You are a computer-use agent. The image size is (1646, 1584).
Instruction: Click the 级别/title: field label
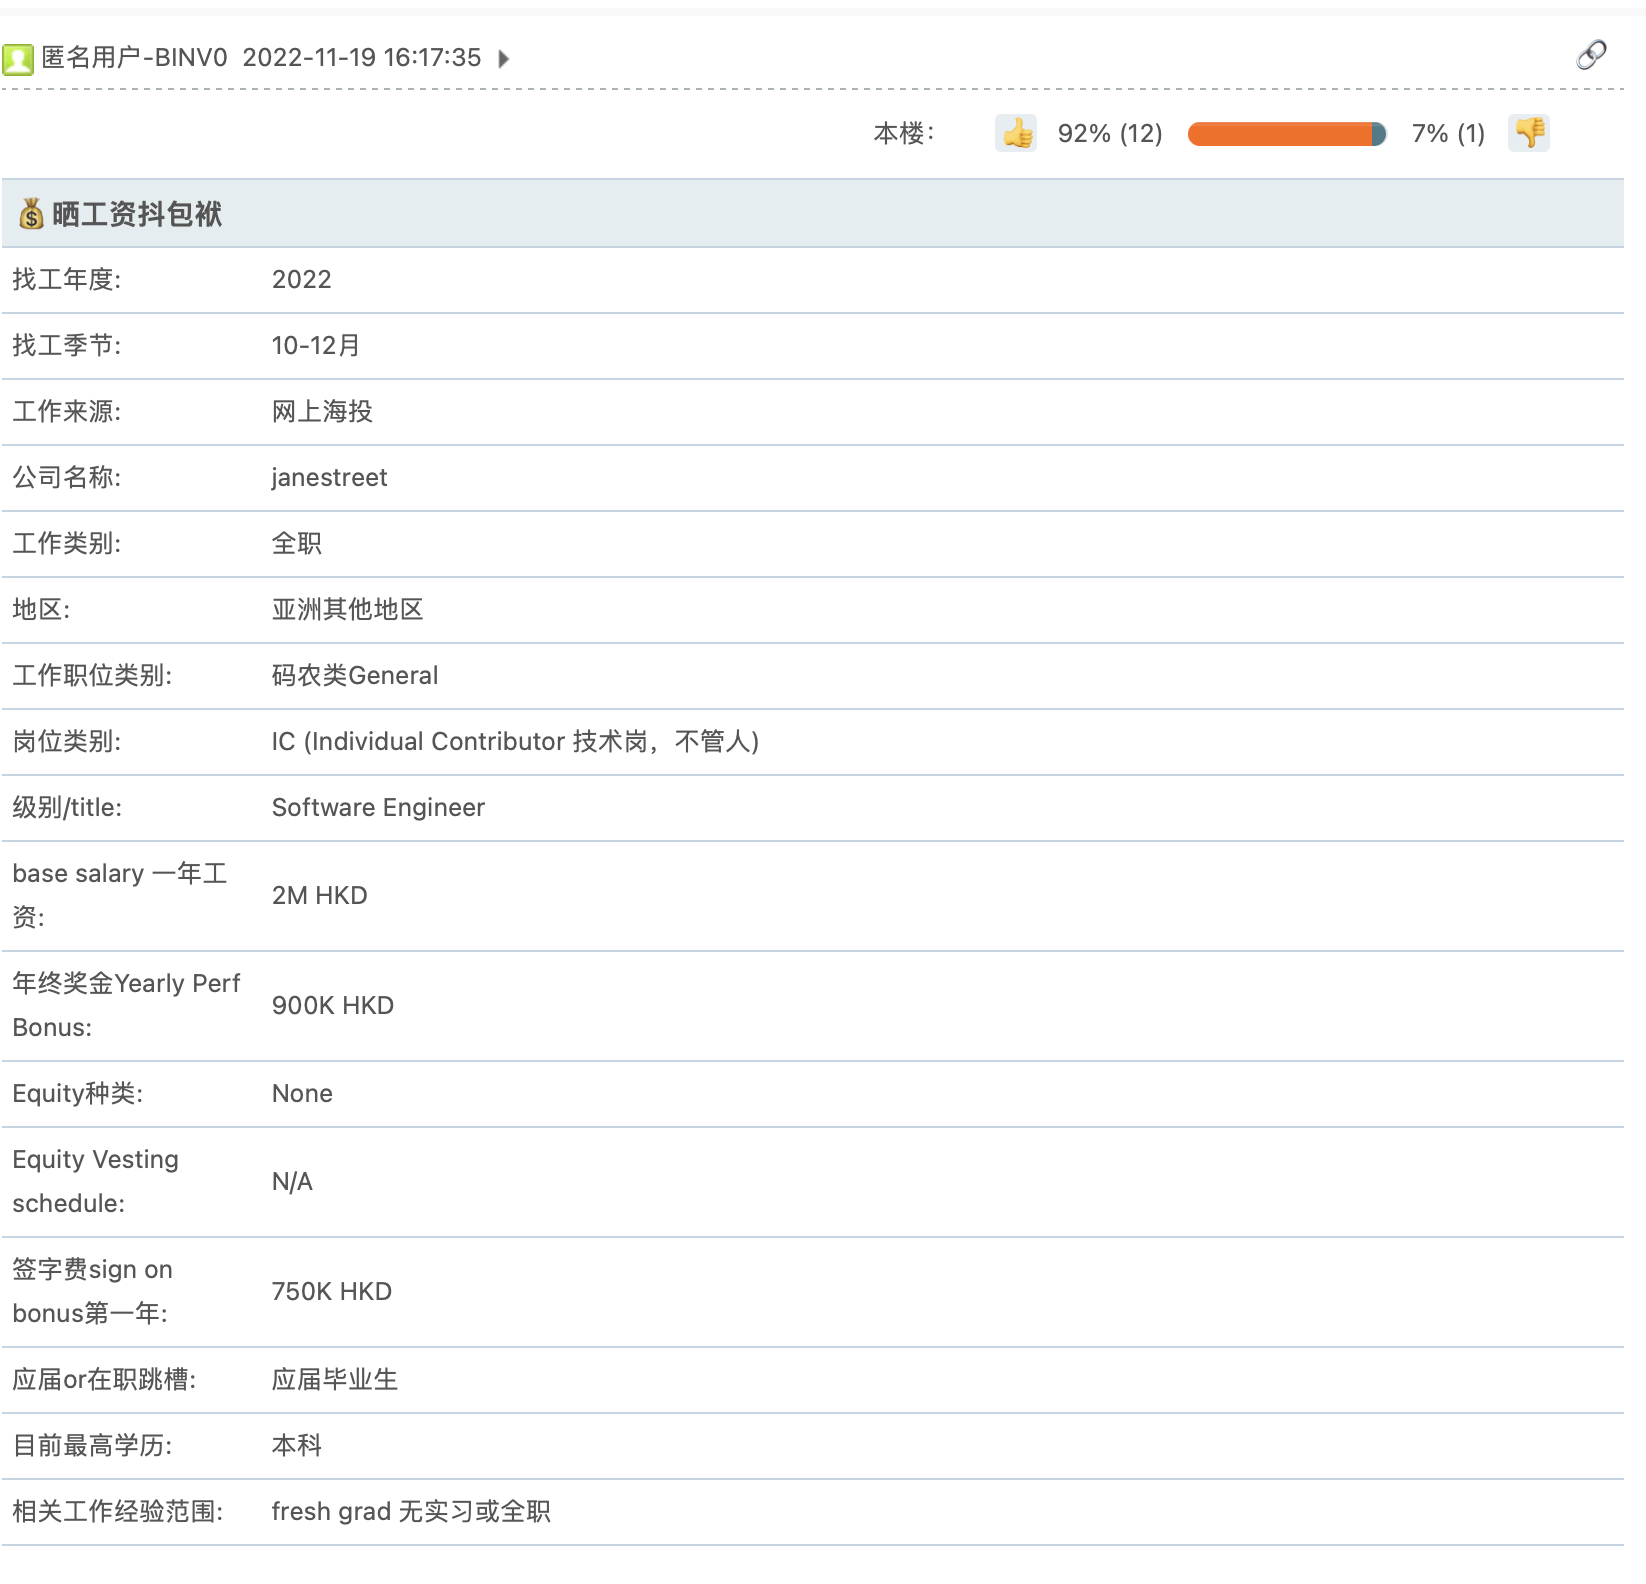tap(67, 807)
